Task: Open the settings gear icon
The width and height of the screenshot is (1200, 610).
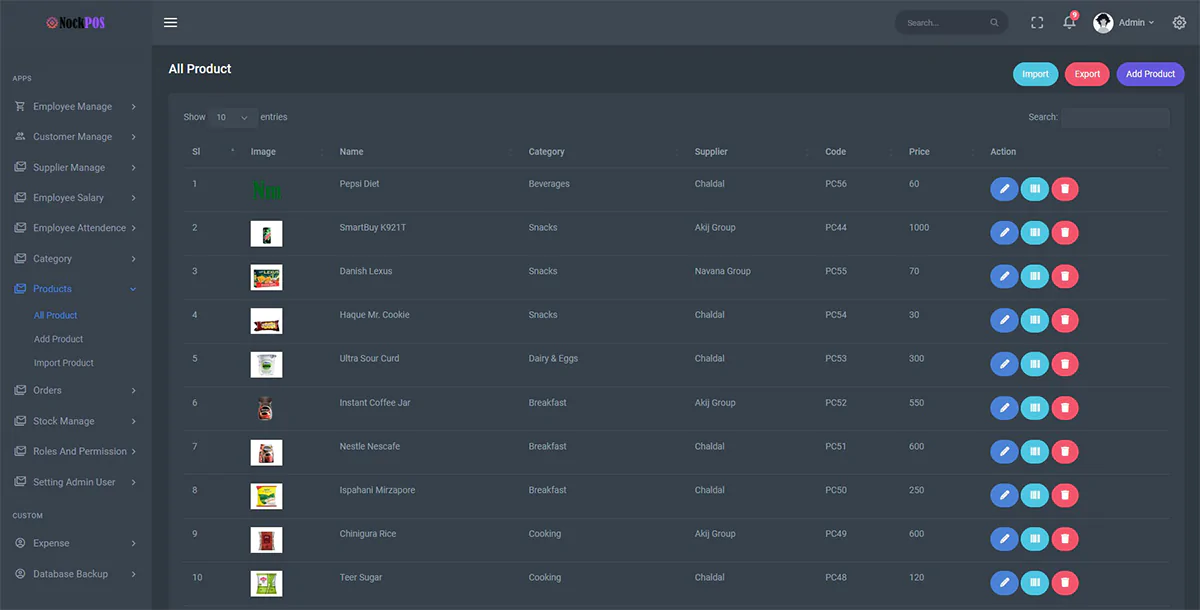Action: (1179, 23)
